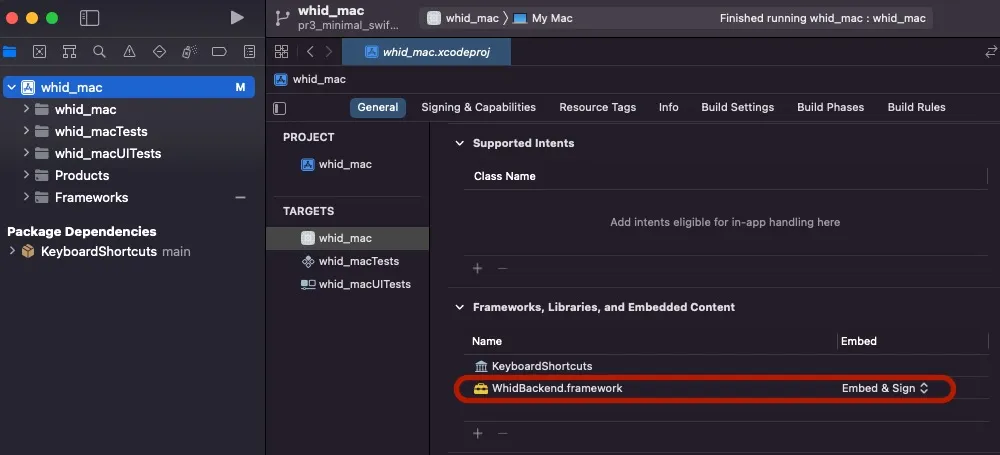This screenshot has width=1000, height=455.
Task: Expand the Frameworks folder
Action: tap(26, 197)
